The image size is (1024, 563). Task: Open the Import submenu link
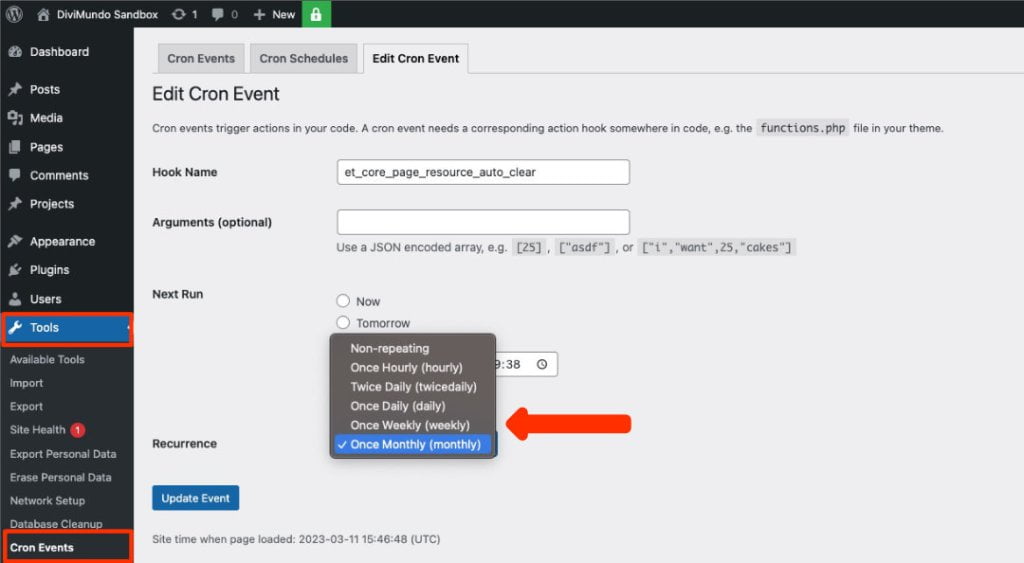point(26,383)
